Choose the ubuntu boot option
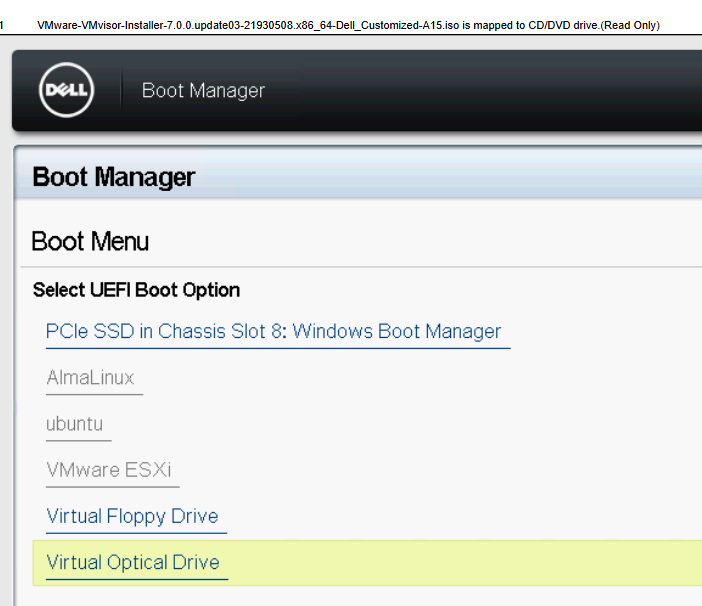The image size is (702, 606). click(74, 424)
